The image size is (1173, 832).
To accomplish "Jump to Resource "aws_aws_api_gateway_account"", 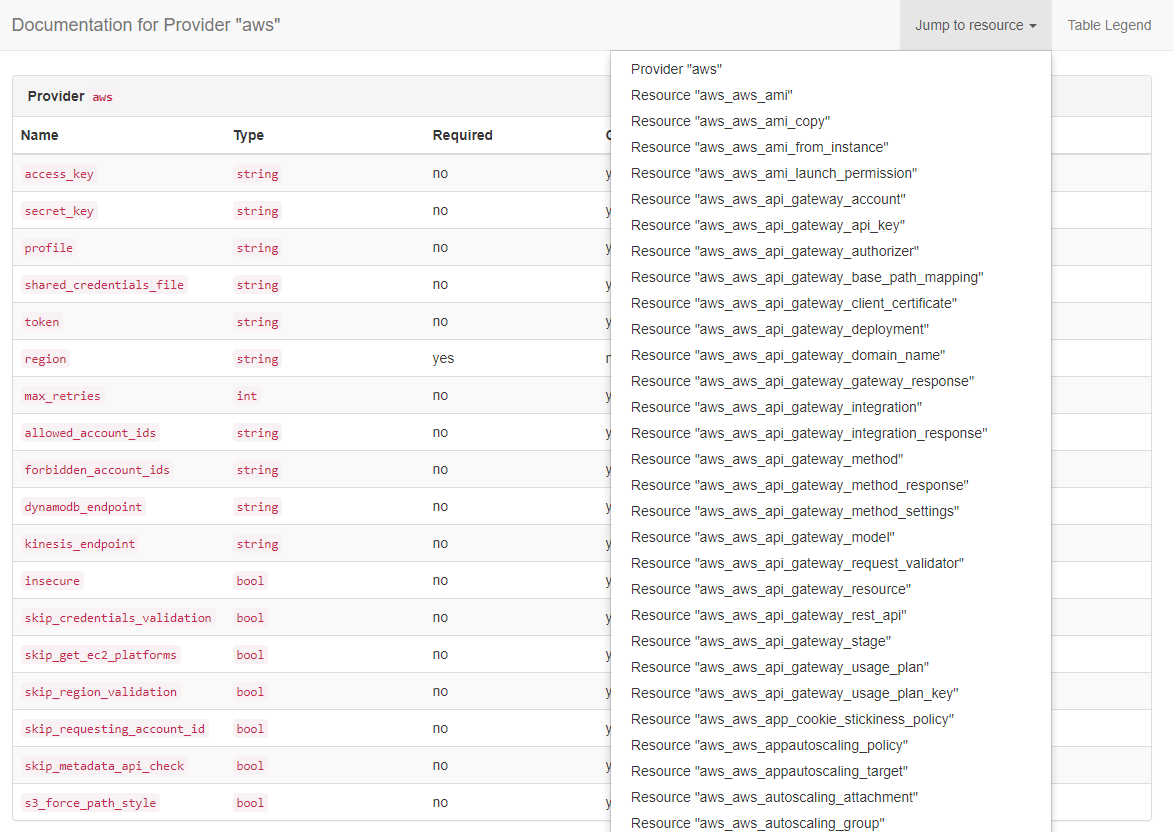I will pos(830,199).
